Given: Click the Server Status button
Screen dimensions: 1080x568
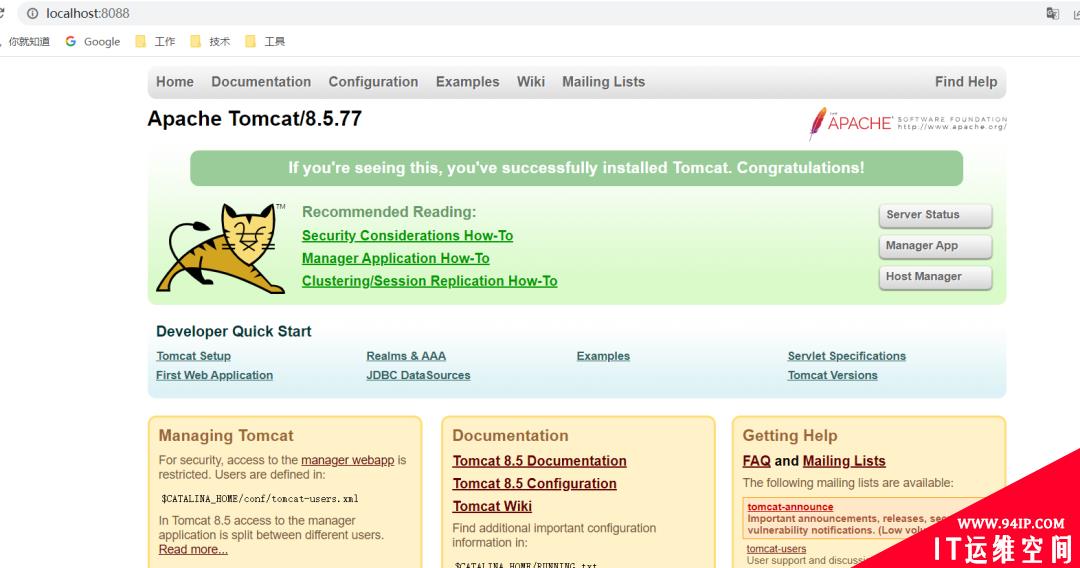Looking at the screenshot, I should point(935,215).
